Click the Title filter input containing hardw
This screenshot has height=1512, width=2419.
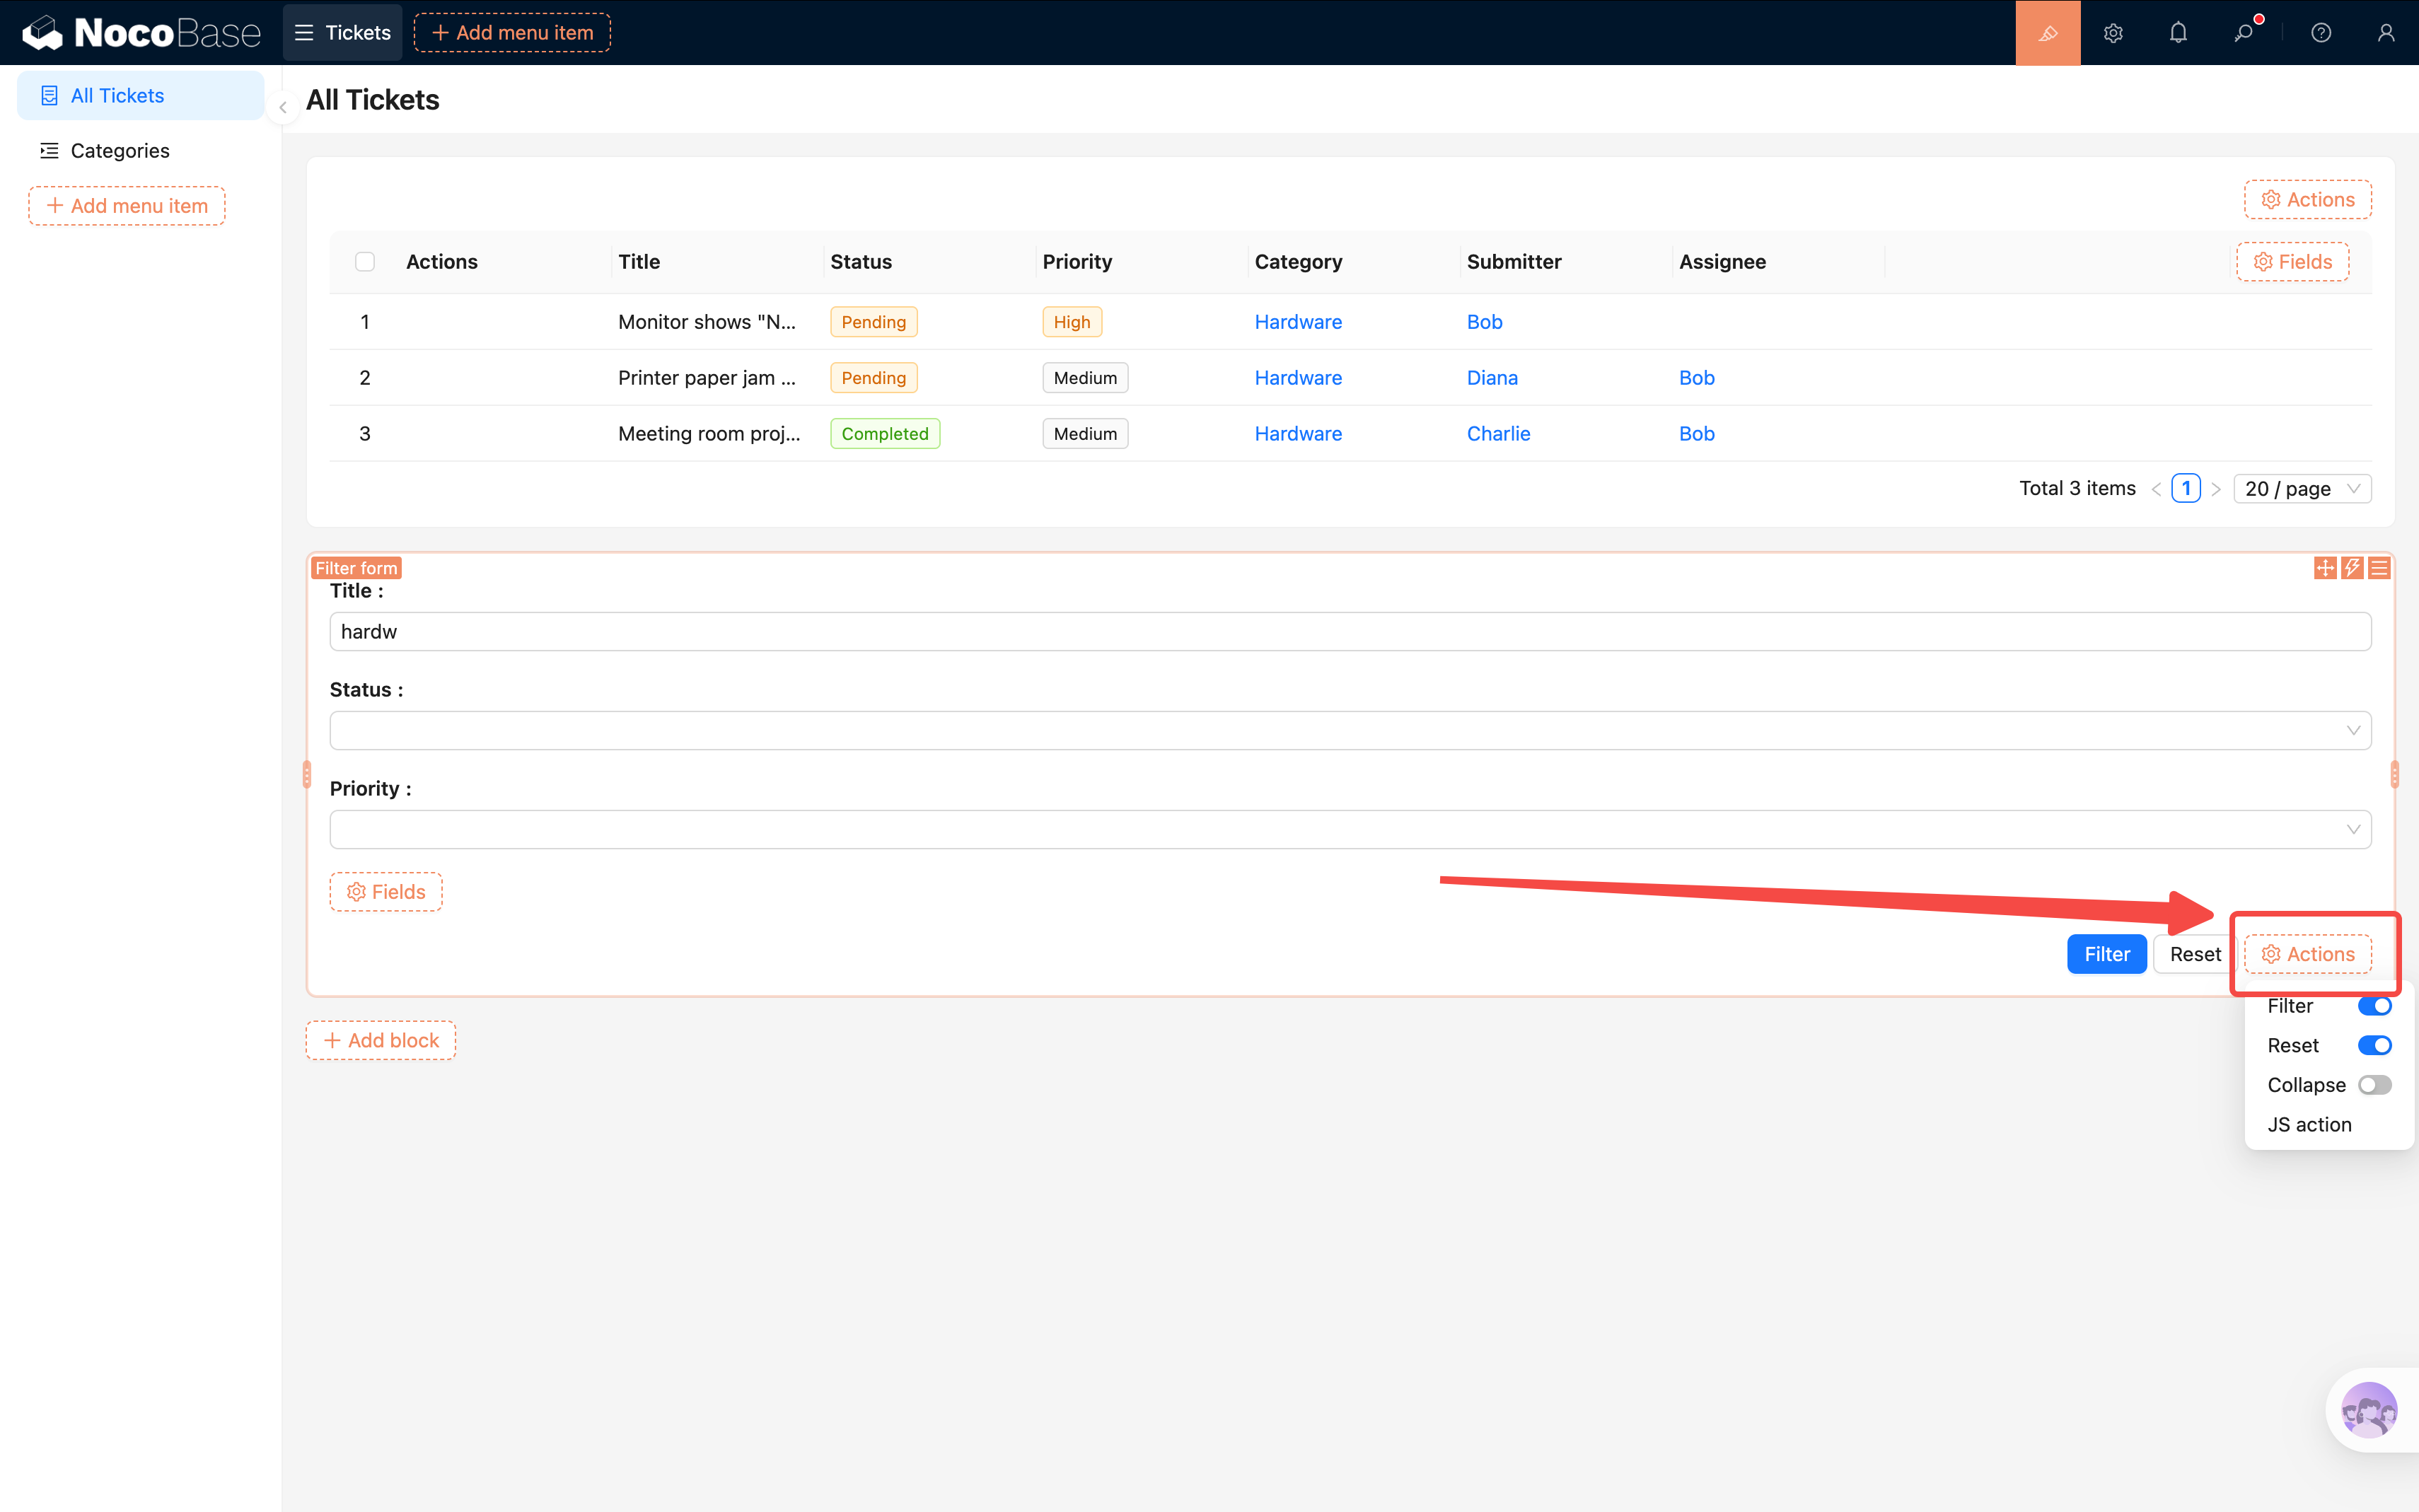(x=1350, y=632)
